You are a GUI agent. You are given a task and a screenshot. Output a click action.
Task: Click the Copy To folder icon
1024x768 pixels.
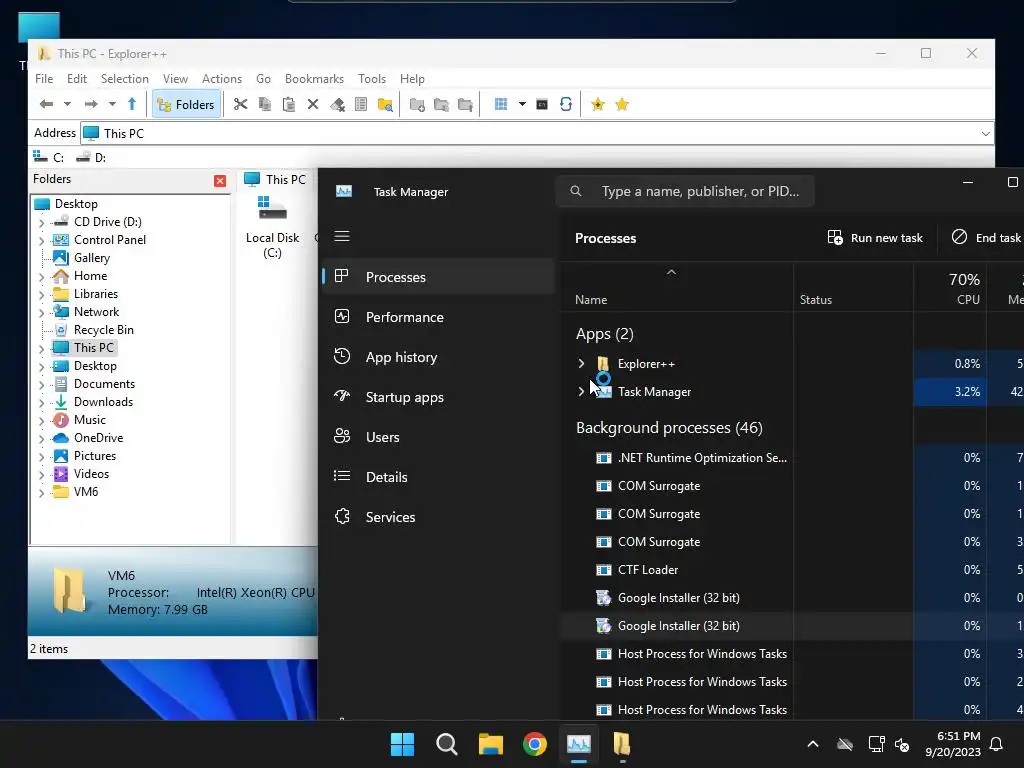point(441,104)
